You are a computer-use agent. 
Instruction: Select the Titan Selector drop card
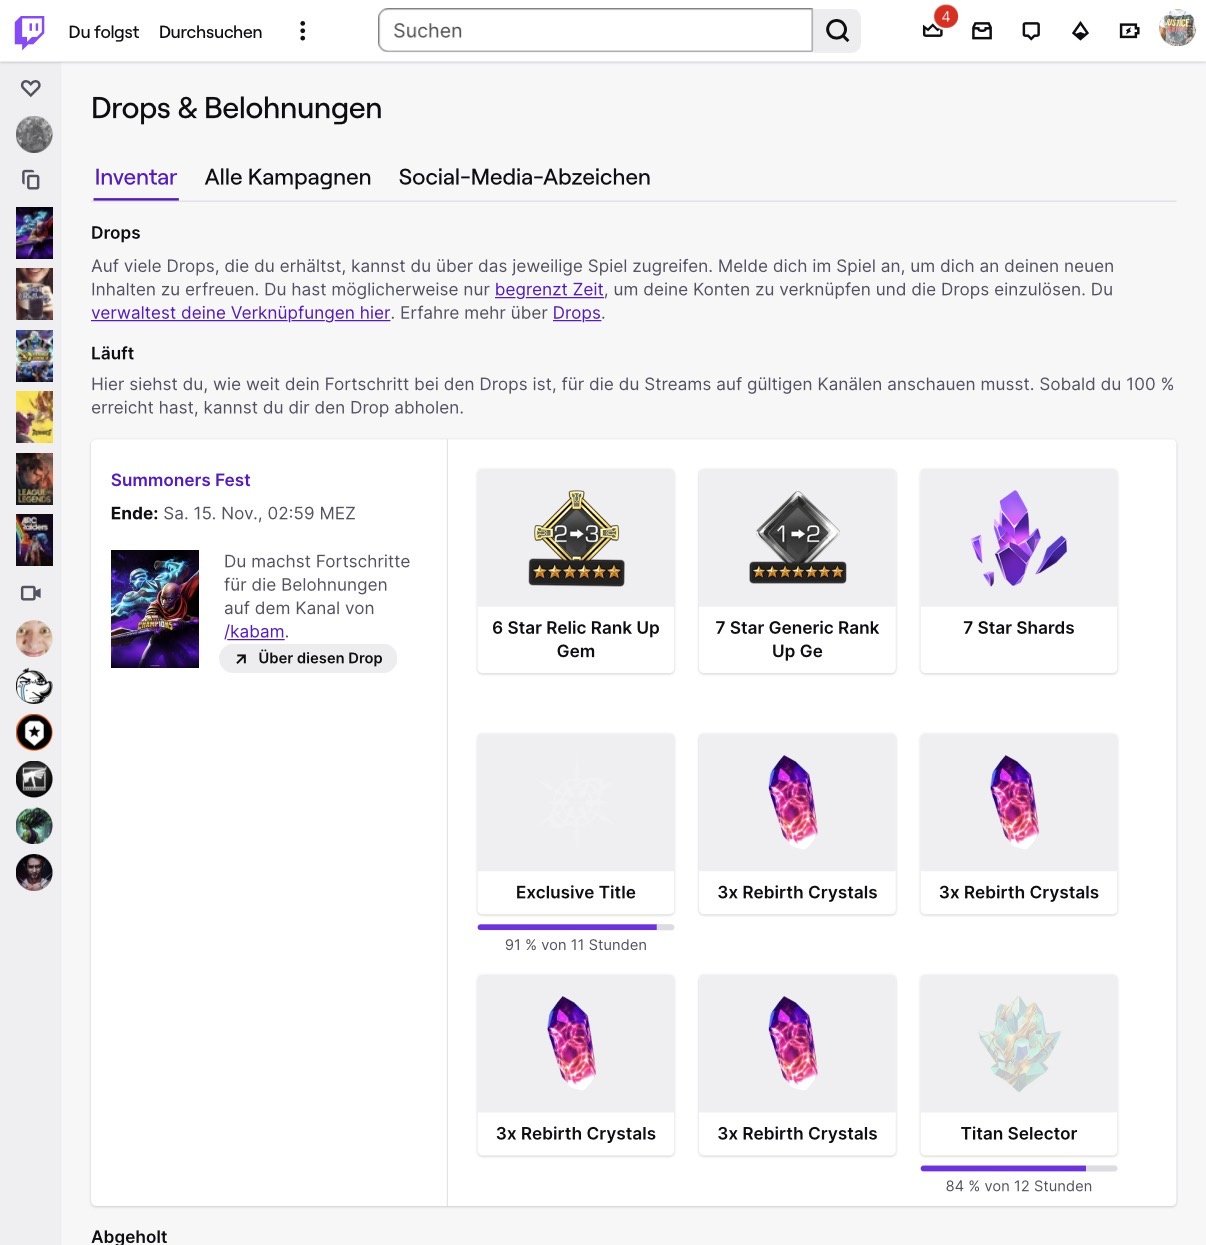[x=1018, y=1065]
